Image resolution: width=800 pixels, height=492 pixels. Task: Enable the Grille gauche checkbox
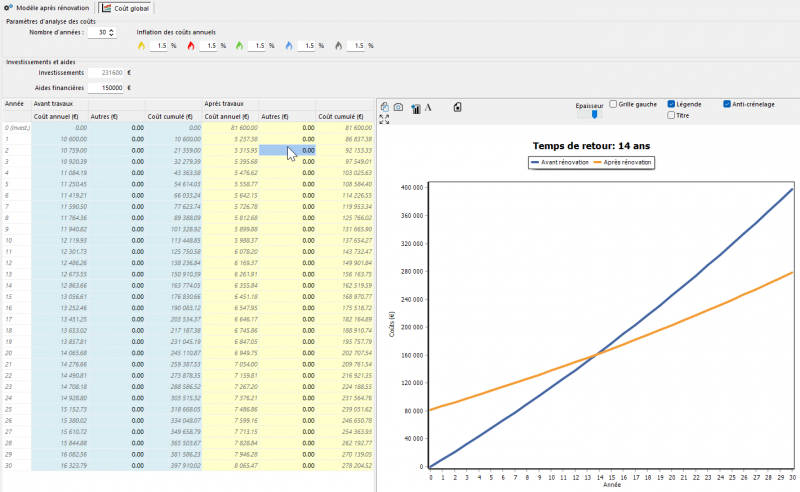coord(613,104)
